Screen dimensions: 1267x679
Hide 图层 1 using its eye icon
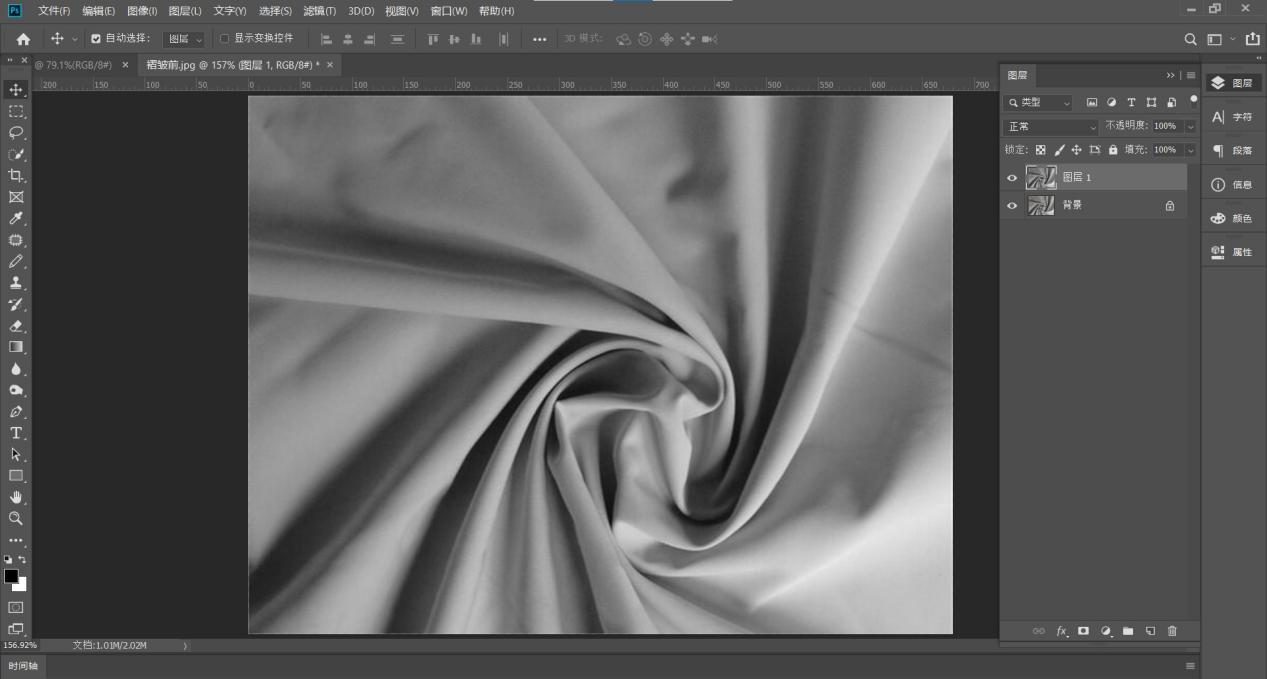1012,178
